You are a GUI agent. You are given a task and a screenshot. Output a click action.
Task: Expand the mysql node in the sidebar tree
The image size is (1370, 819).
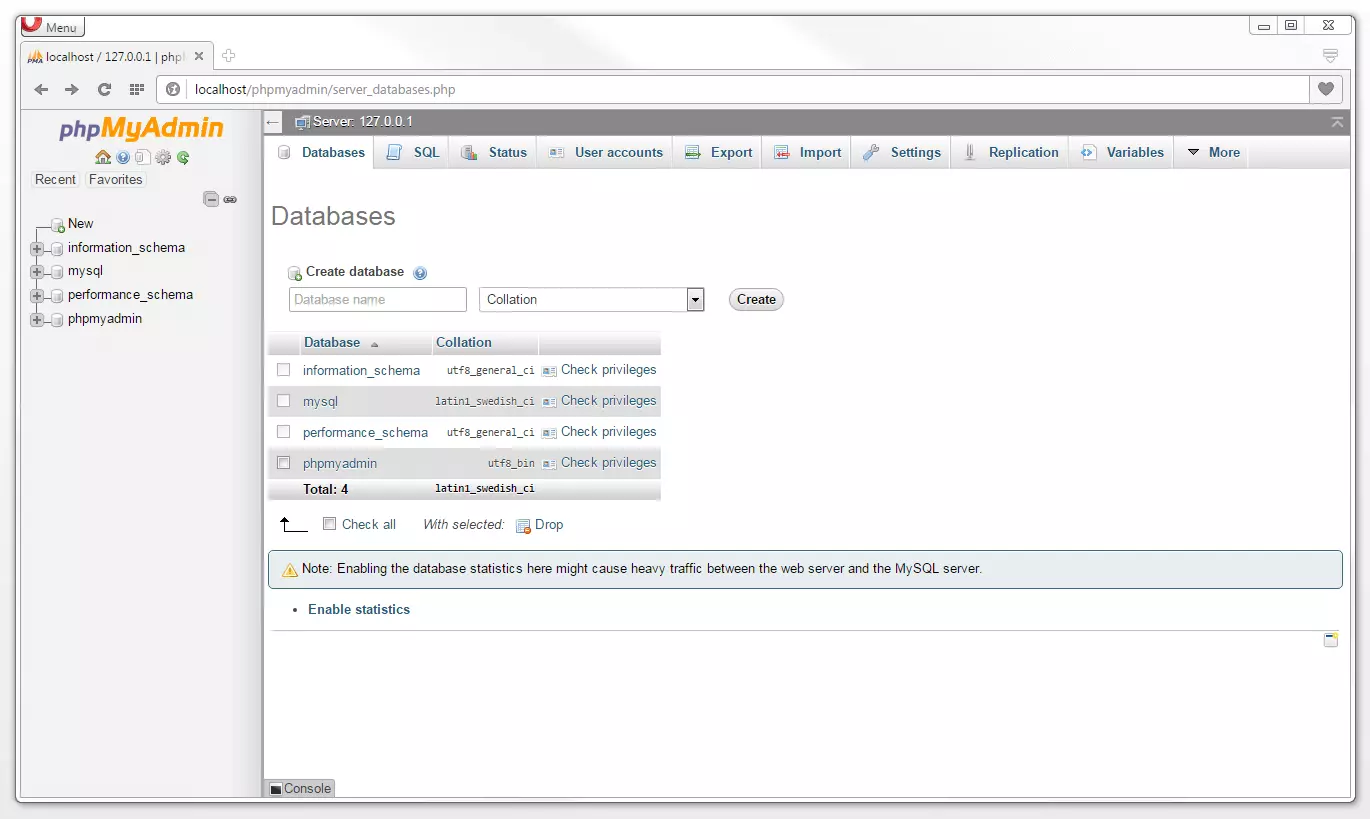[x=37, y=271]
